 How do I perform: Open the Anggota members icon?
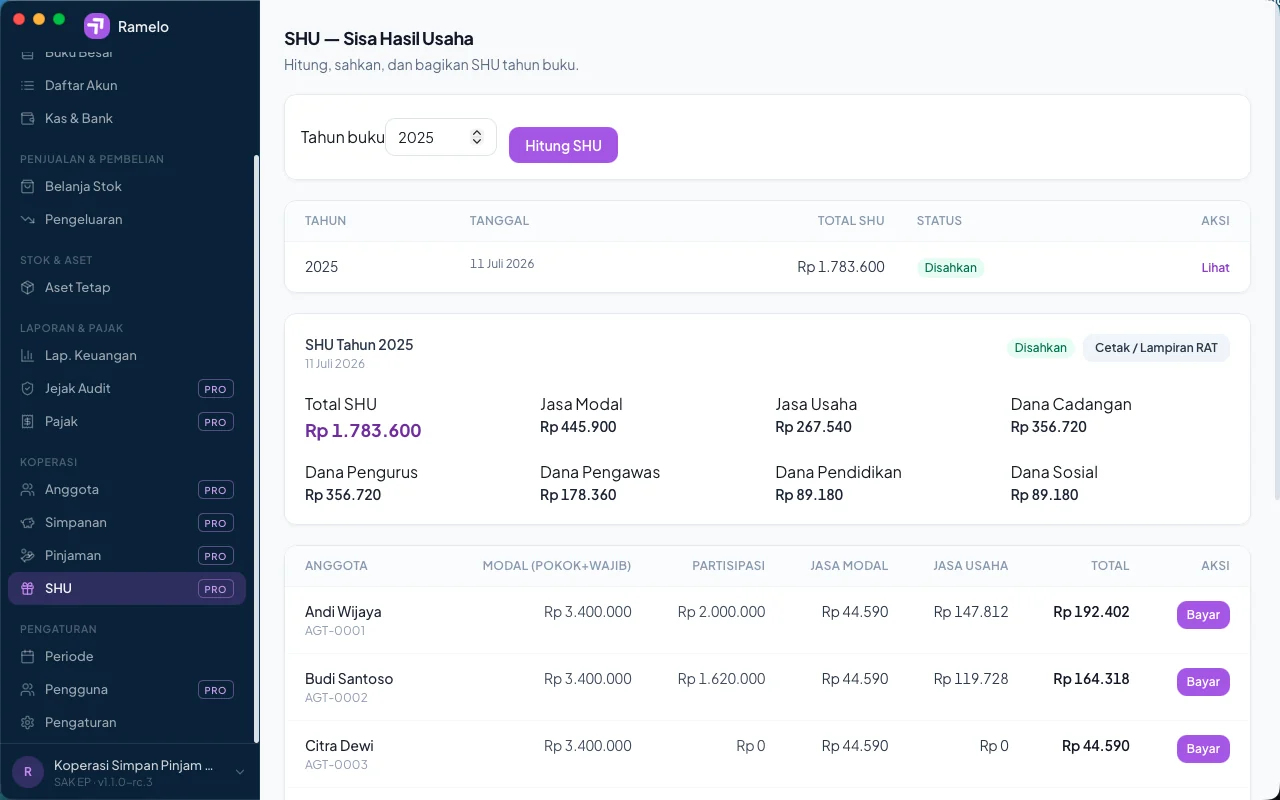[28, 489]
